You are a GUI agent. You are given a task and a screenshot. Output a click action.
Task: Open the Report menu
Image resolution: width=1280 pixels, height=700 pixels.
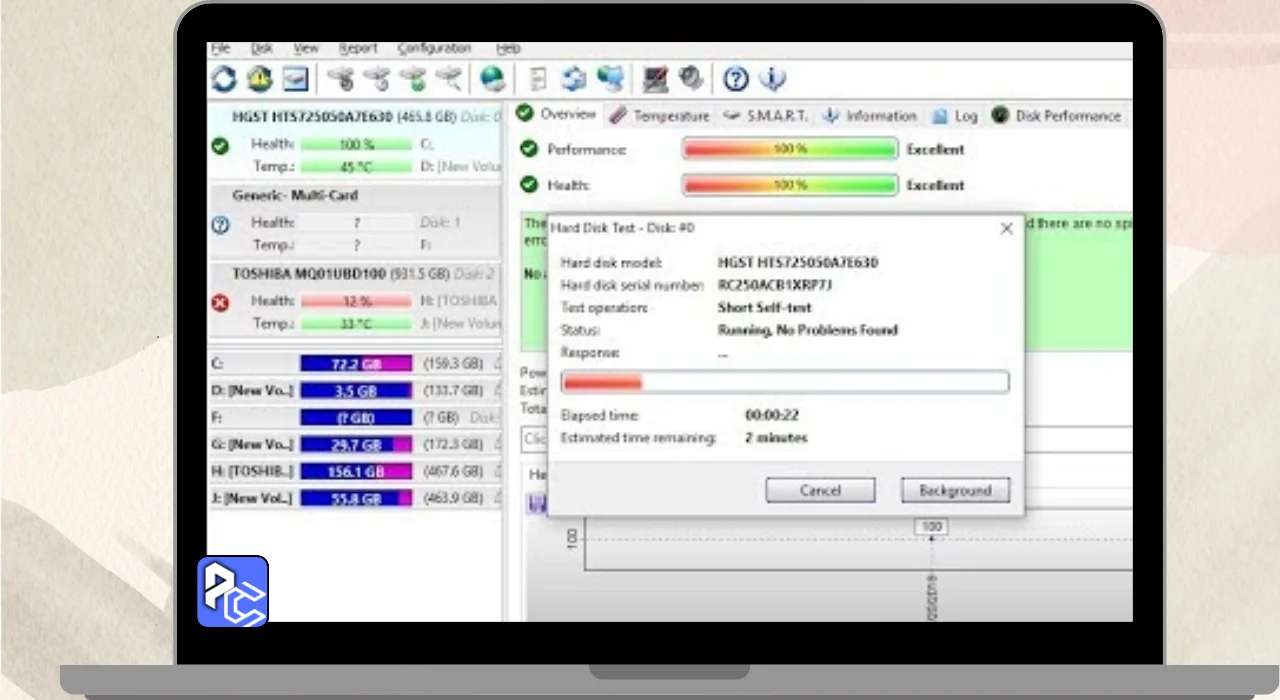(x=357, y=48)
